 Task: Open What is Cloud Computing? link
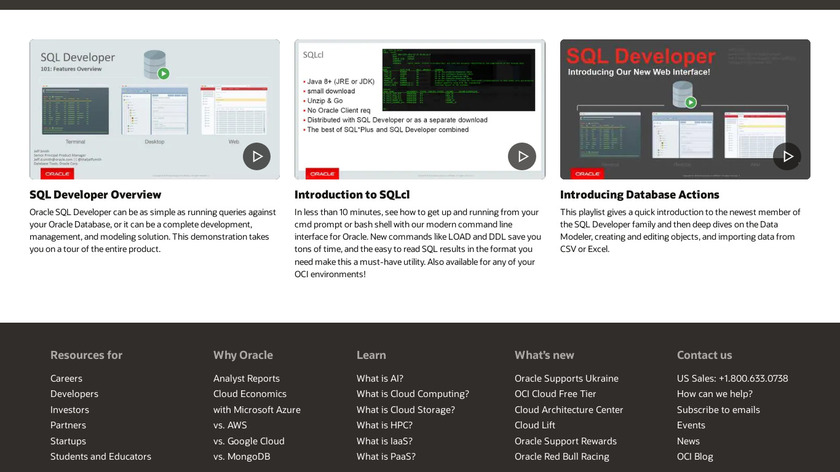tap(412, 394)
